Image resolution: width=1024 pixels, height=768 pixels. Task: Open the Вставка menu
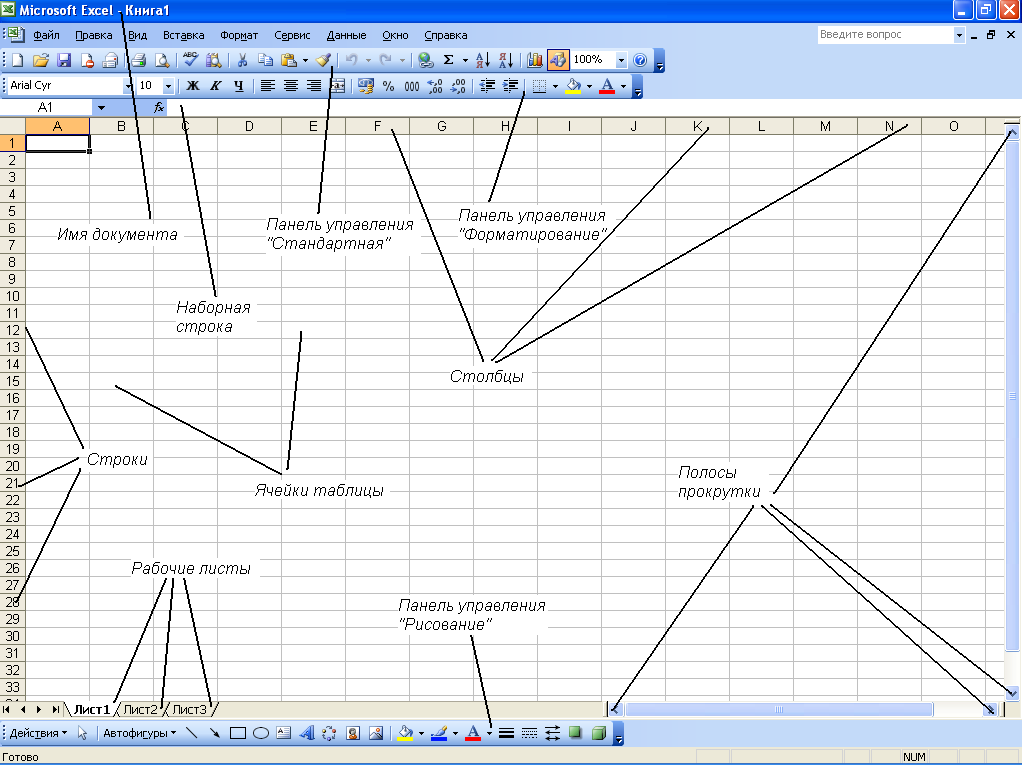(x=184, y=35)
